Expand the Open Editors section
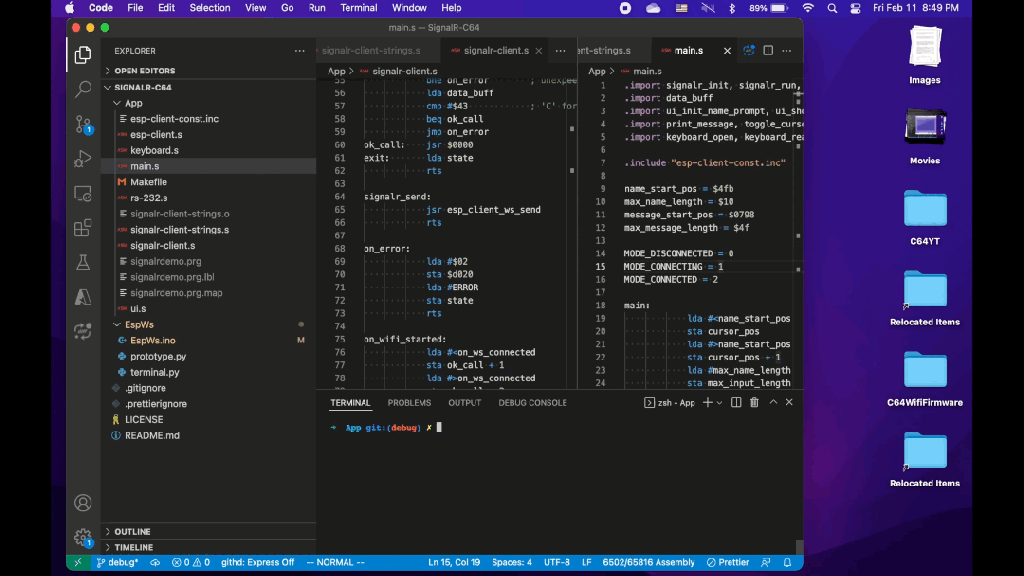This screenshot has height=576, width=1024. (144, 71)
